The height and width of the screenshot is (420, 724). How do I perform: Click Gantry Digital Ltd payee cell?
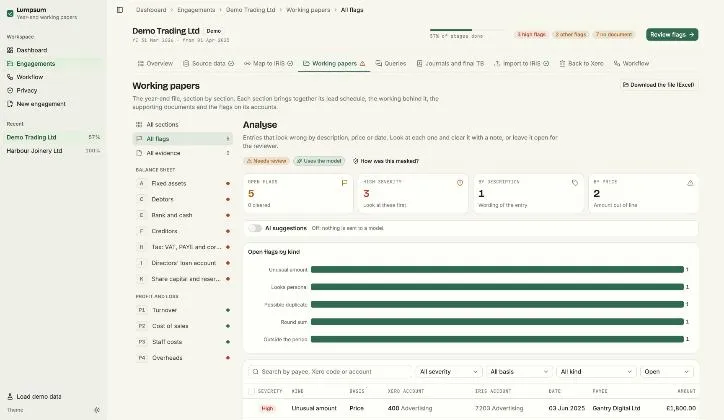click(x=616, y=408)
